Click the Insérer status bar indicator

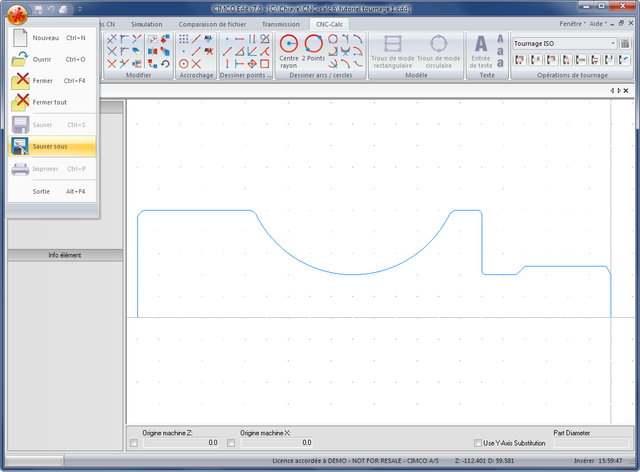click(x=584, y=461)
